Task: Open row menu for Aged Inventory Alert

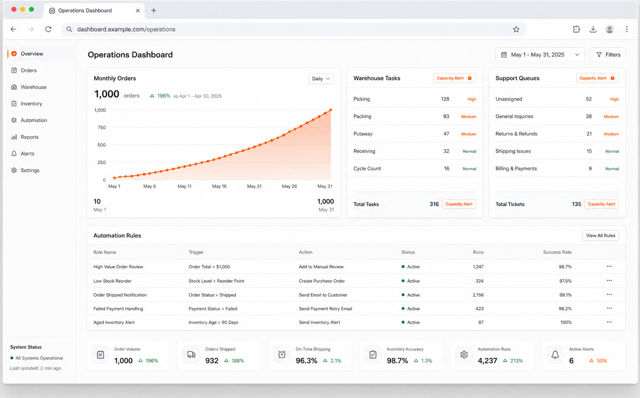Action: 609,322
